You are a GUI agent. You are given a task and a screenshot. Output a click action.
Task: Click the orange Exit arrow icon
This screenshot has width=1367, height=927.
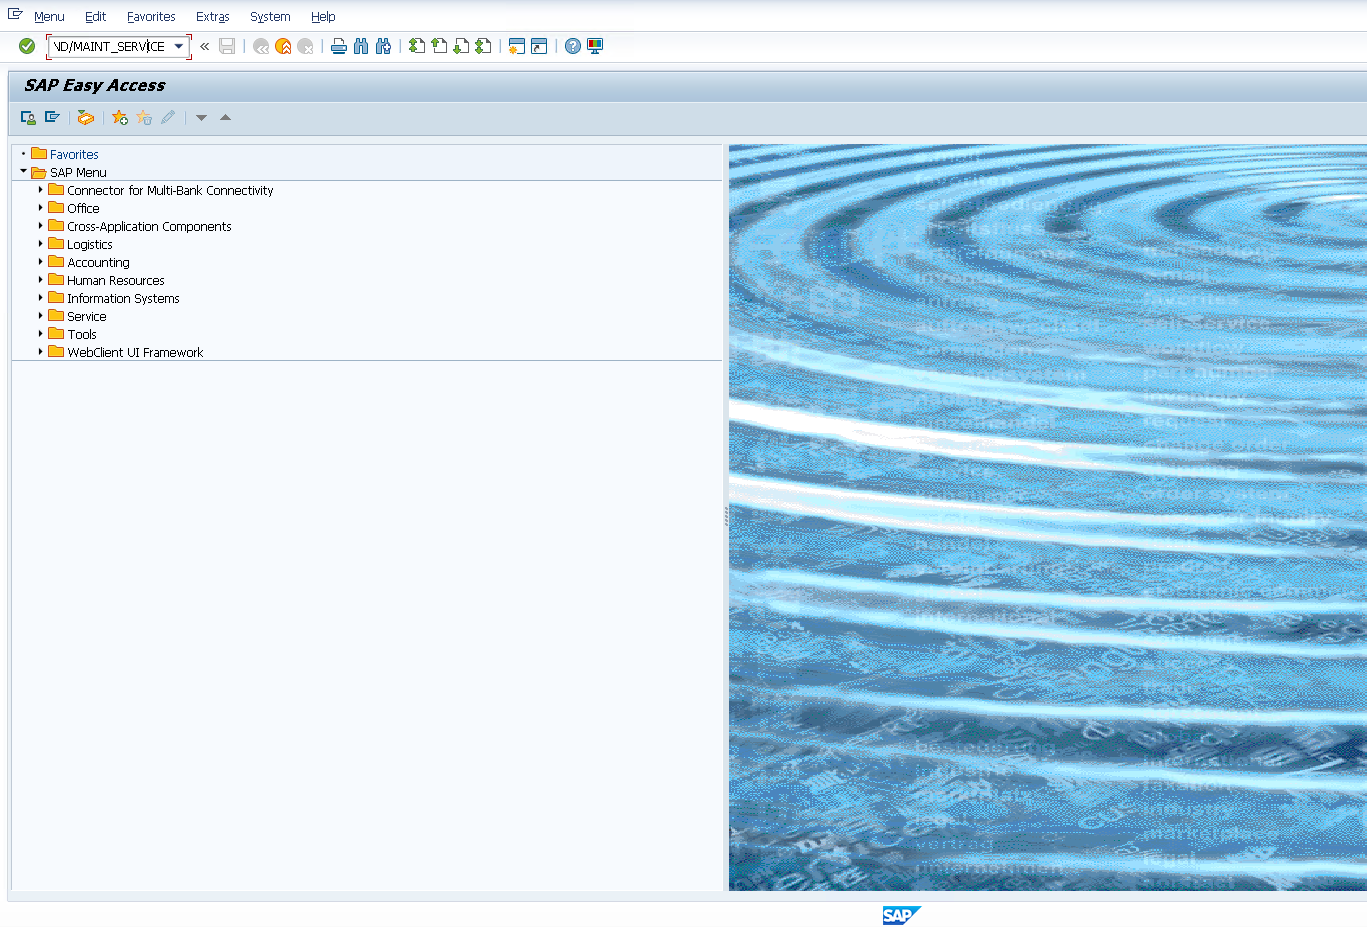coord(283,46)
